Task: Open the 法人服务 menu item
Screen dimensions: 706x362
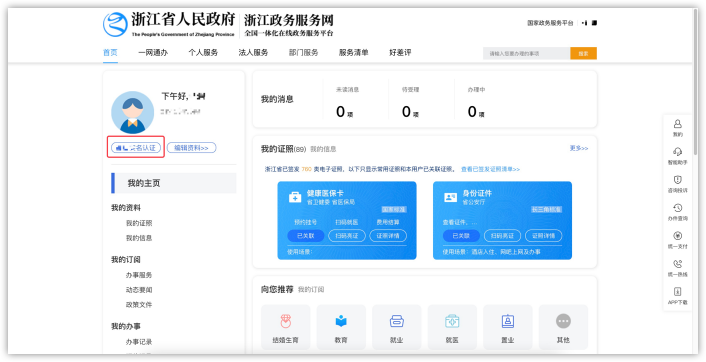Action: (253, 53)
